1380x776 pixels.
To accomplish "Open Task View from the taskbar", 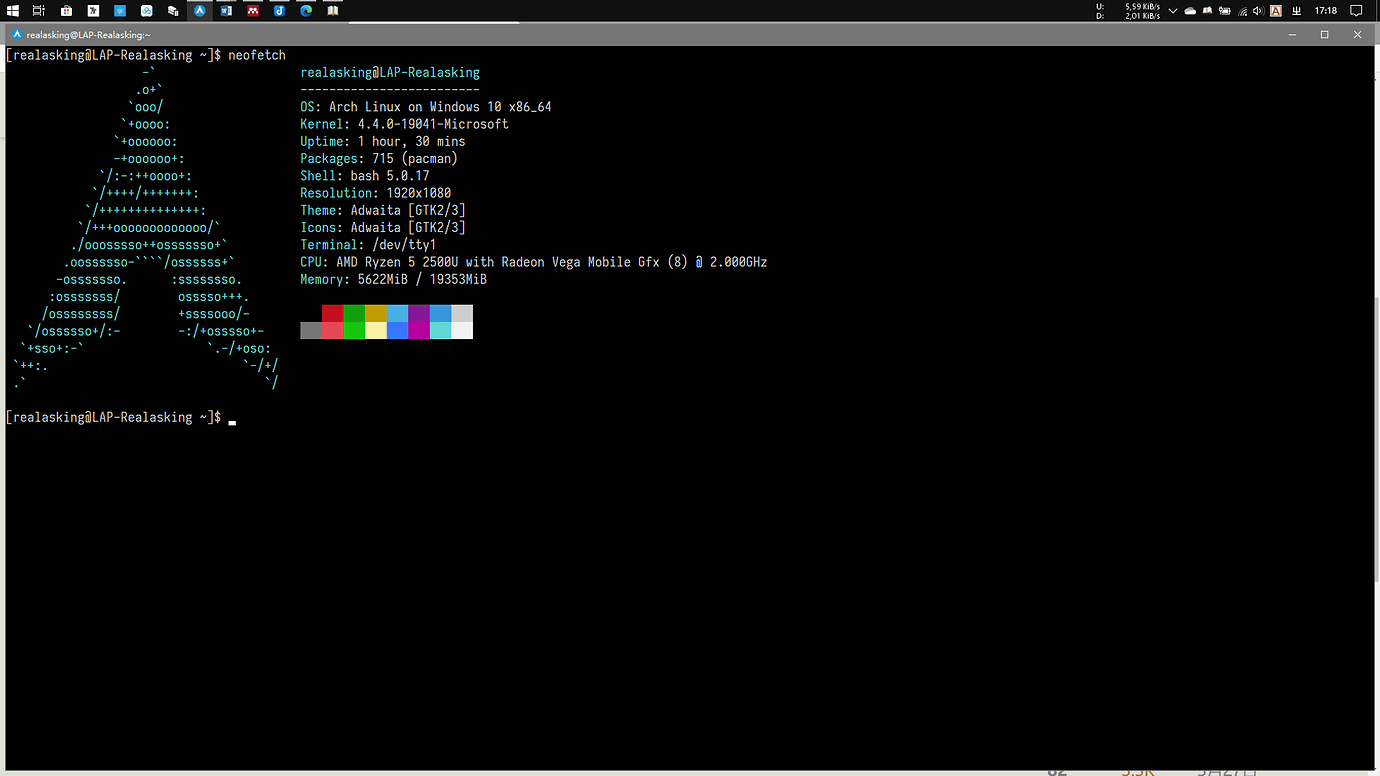I will pyautogui.click(x=38, y=10).
